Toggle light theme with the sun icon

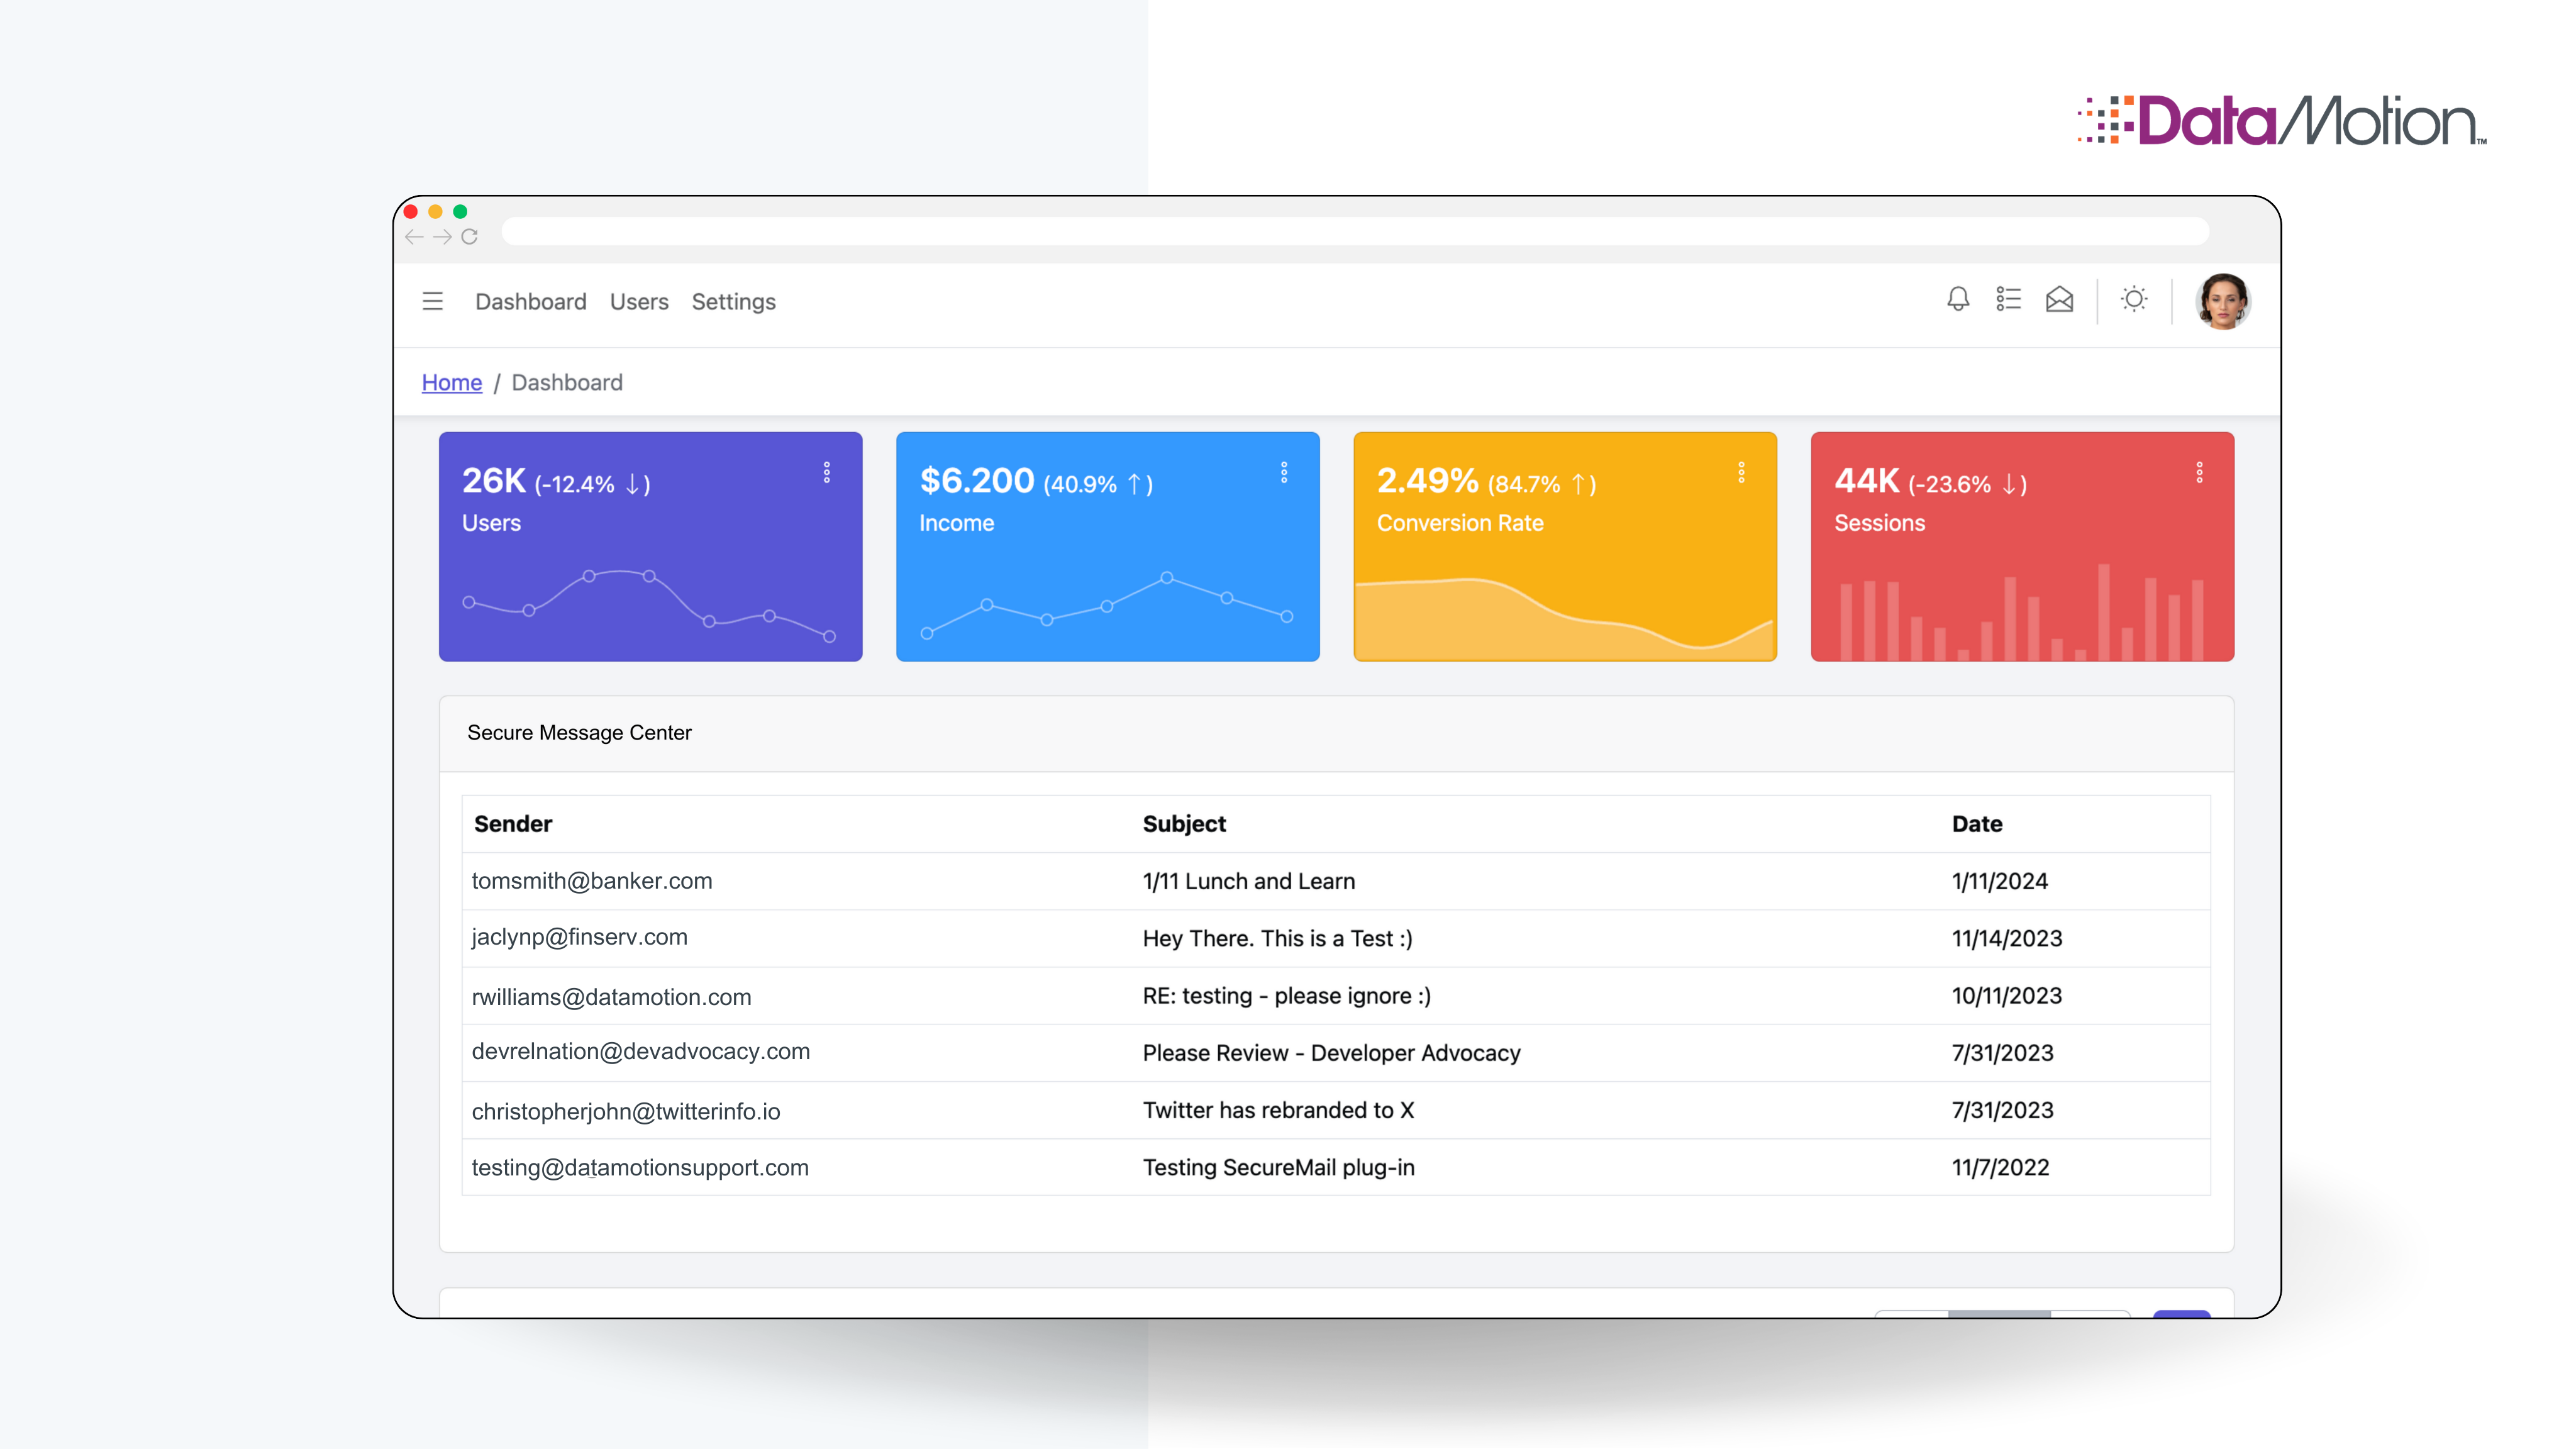[x=2135, y=299]
